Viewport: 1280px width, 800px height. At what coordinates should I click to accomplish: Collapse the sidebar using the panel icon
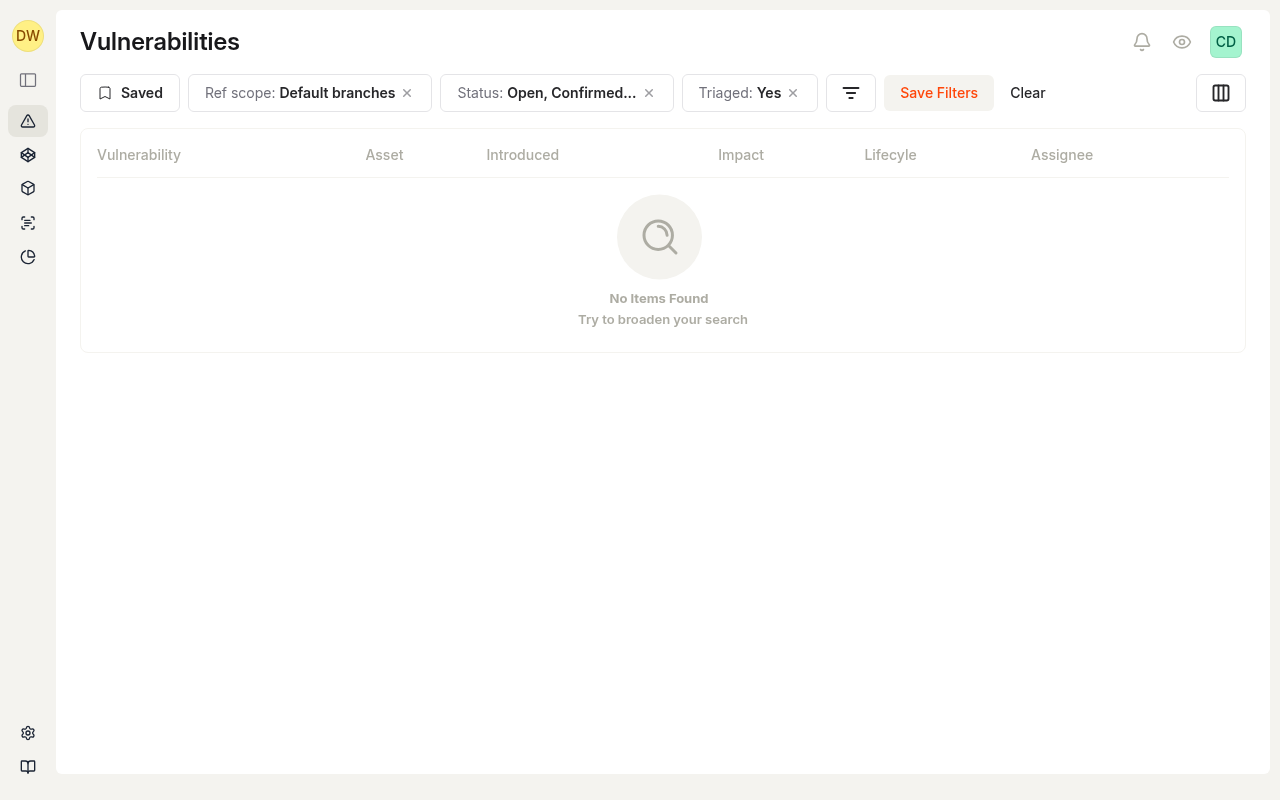point(27,80)
